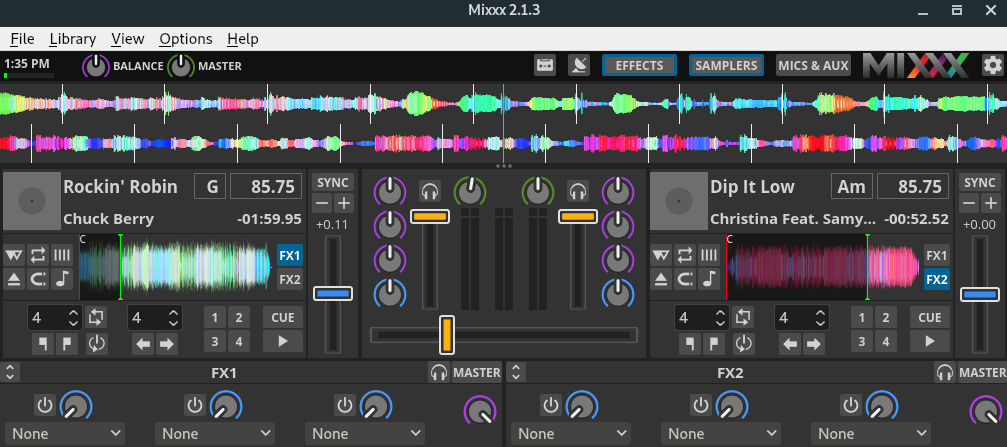Screen dimensions: 1007x447
Task: Activate beatloop toggle on Dip It Low deck
Action: pos(744,317)
